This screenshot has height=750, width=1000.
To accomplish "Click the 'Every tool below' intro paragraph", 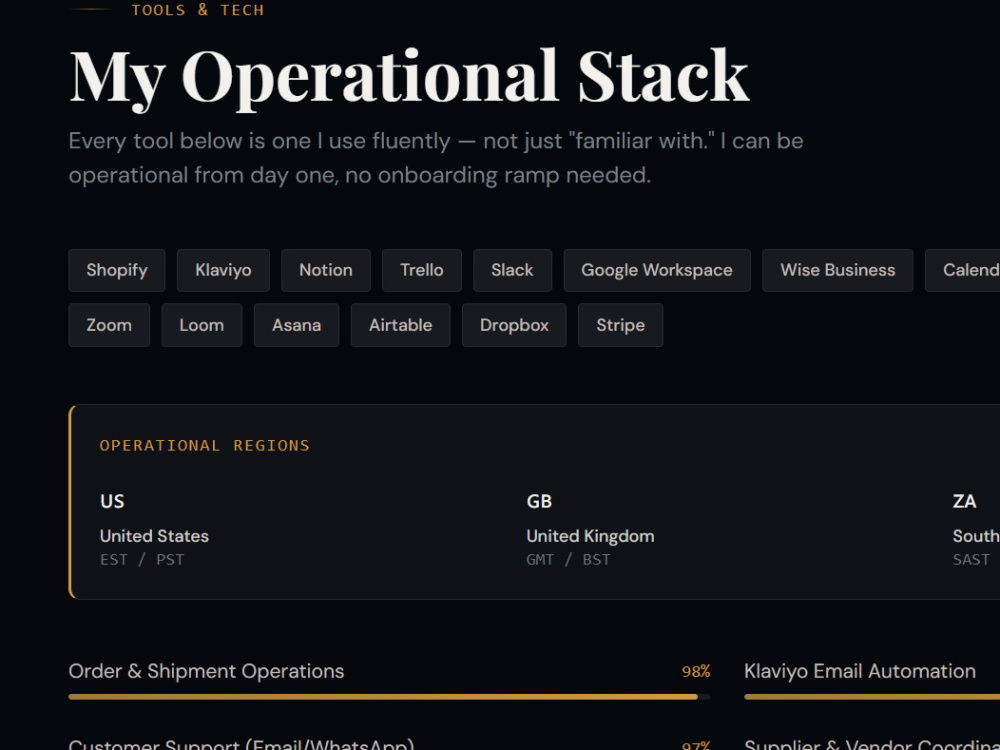I will click(436, 158).
